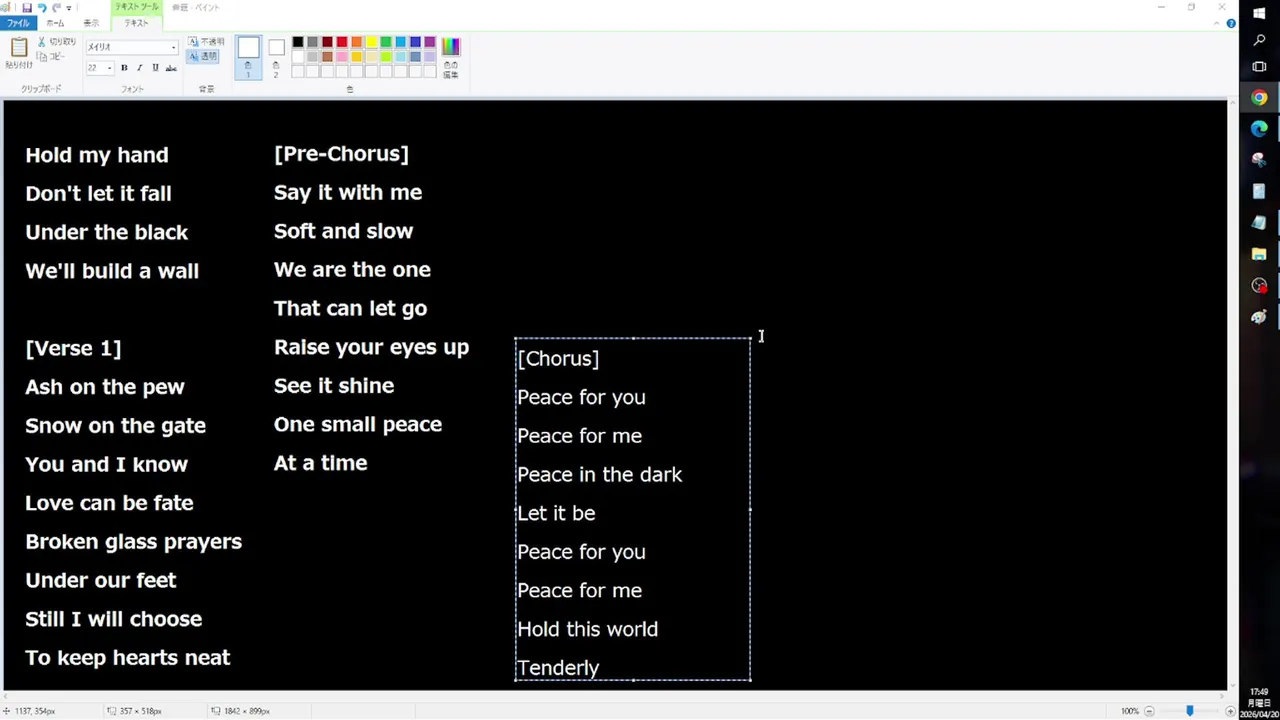Open Task View on the taskbar
This screenshot has height=720, width=1280.
pos(1259,67)
